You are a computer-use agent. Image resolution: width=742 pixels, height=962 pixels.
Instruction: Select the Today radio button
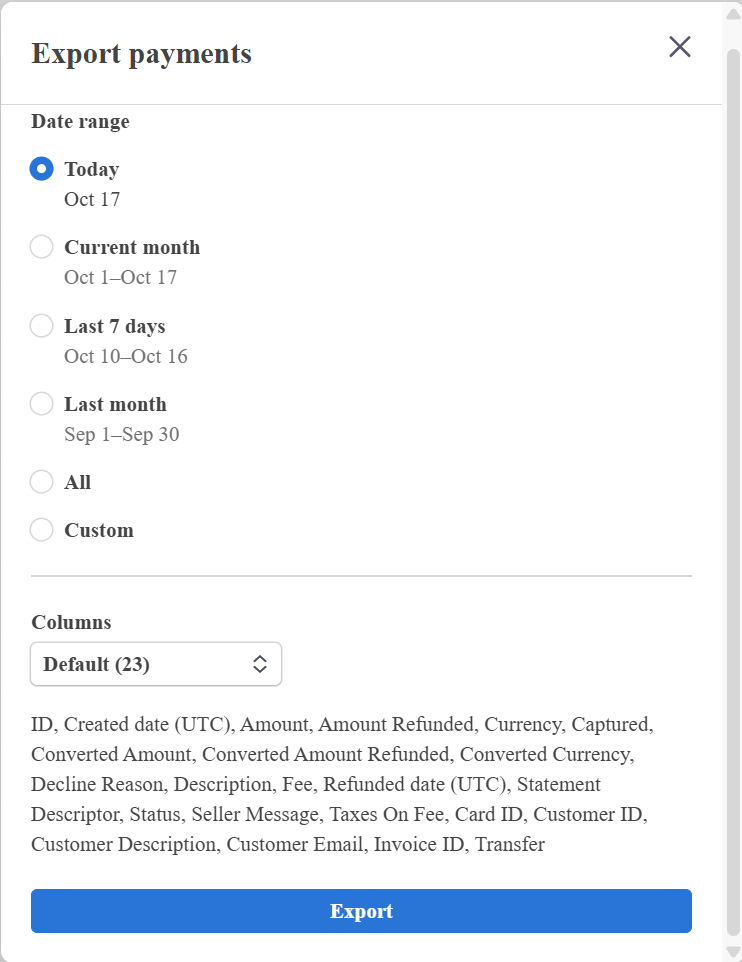point(41,169)
